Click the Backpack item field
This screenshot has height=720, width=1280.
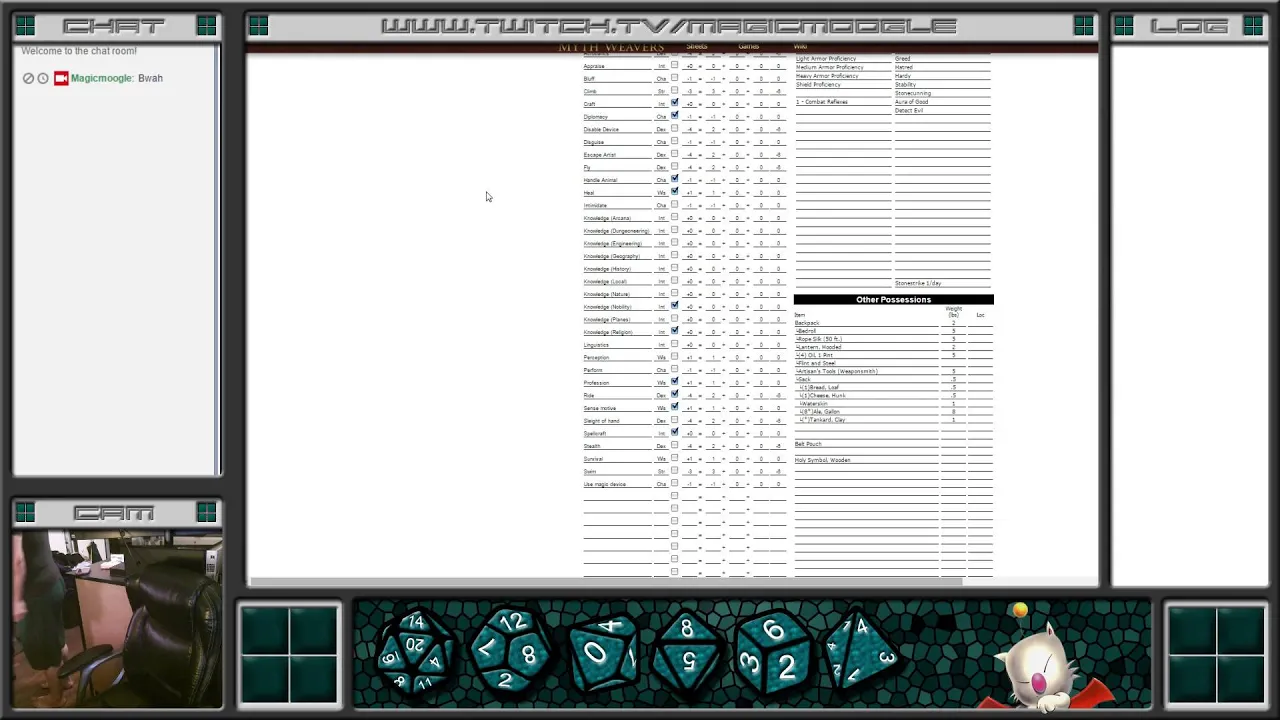(x=866, y=323)
